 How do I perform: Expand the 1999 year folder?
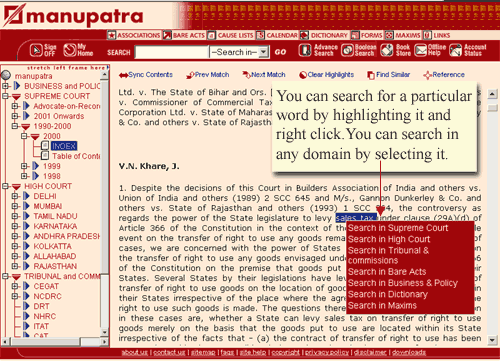[24, 166]
